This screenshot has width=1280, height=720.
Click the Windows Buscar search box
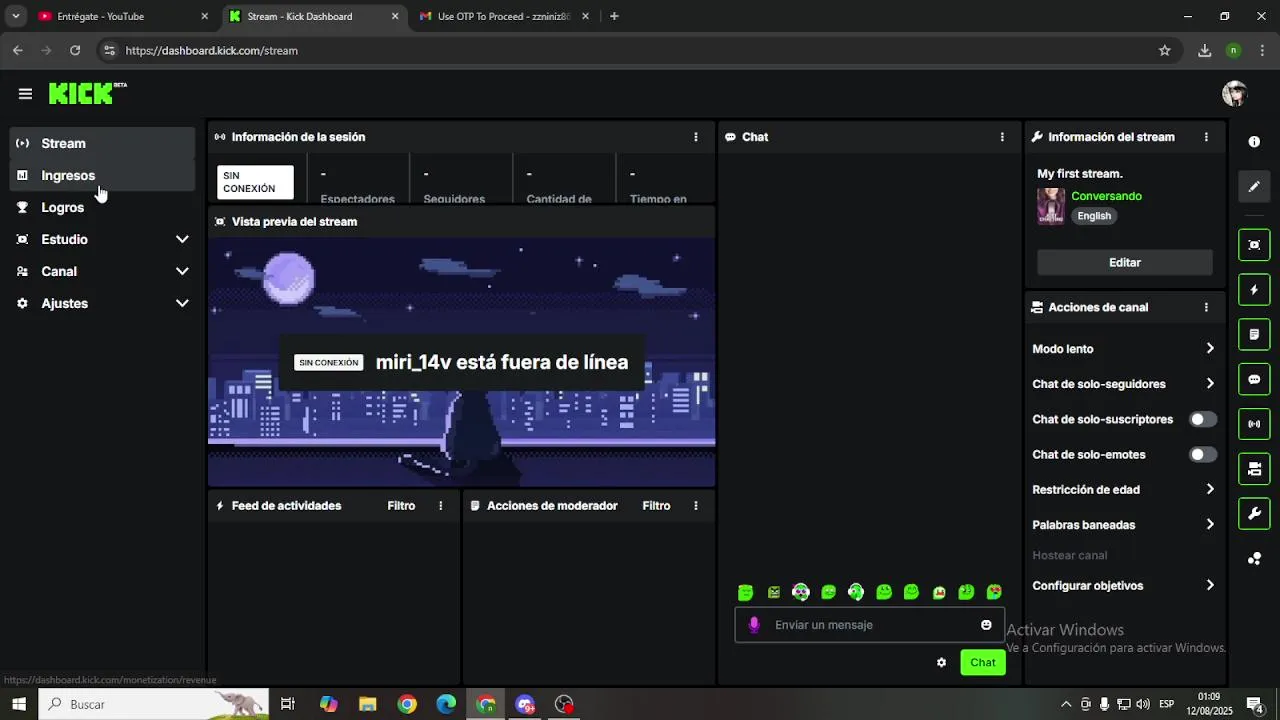point(154,704)
